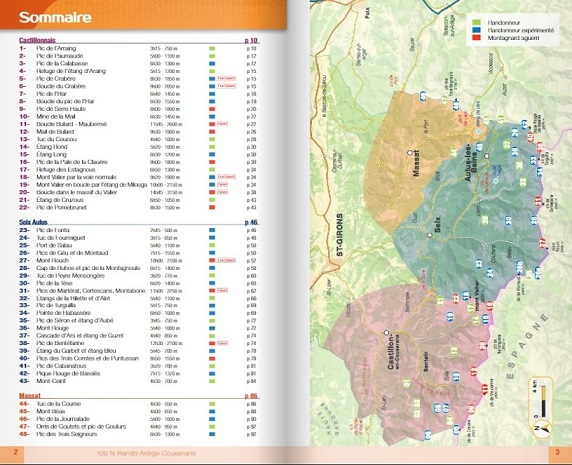Click the blue difficulty square for Pic de Fonta

point(212,230)
